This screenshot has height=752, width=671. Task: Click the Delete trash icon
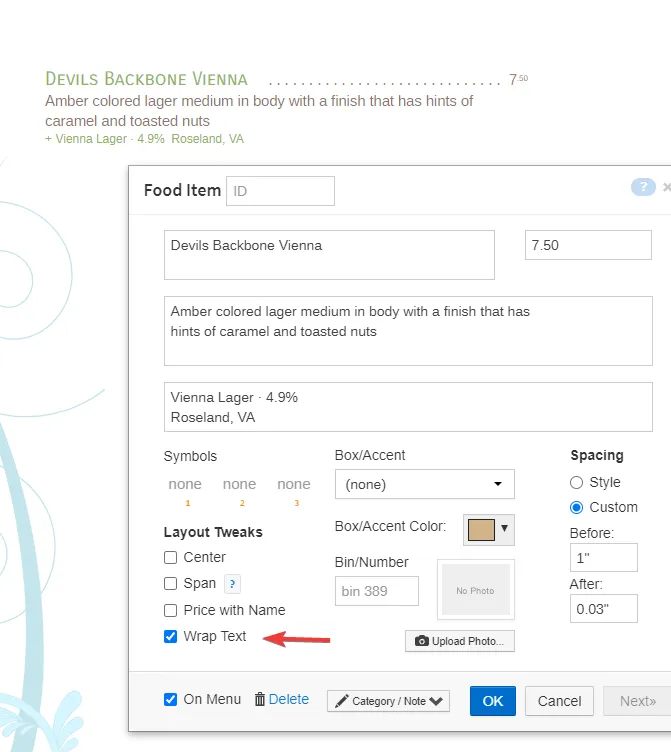[260, 700]
